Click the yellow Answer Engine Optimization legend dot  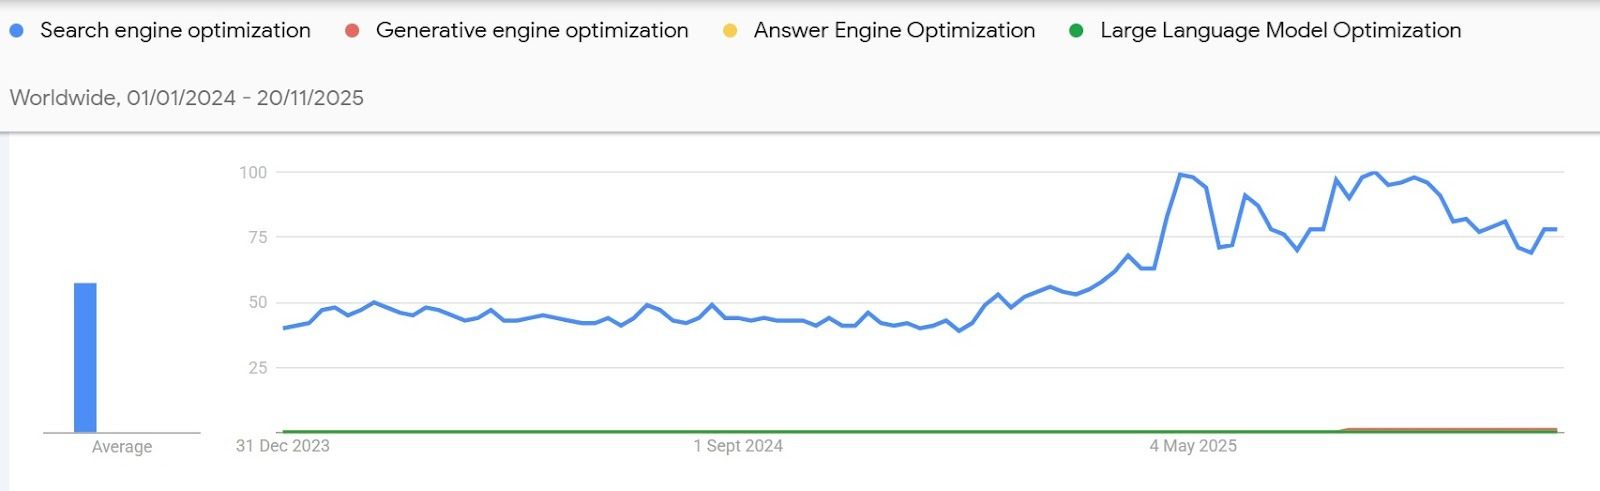[730, 31]
